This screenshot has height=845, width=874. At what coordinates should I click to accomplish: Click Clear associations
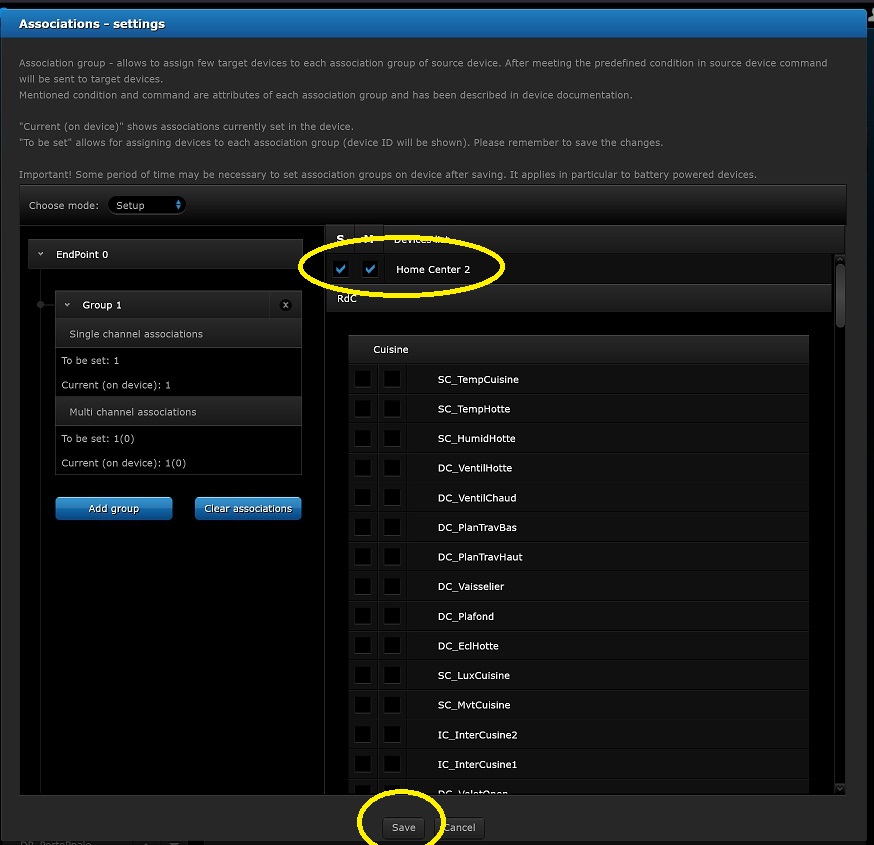click(248, 509)
